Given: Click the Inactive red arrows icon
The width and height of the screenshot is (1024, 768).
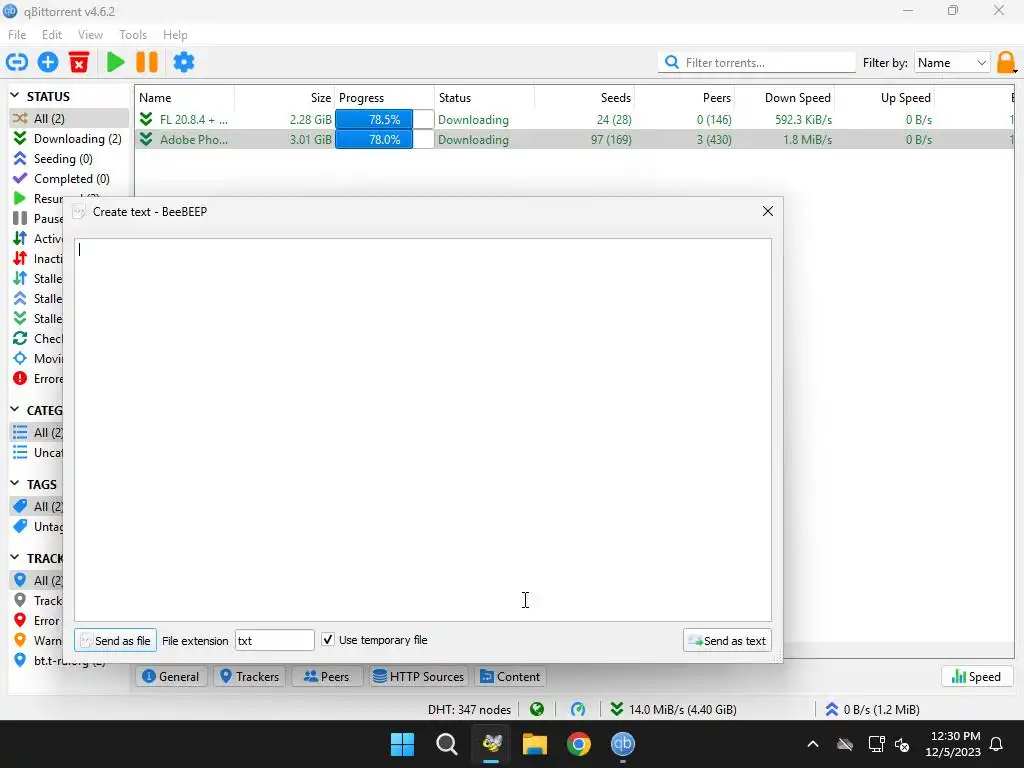Looking at the screenshot, I should pyautogui.click(x=20, y=259).
